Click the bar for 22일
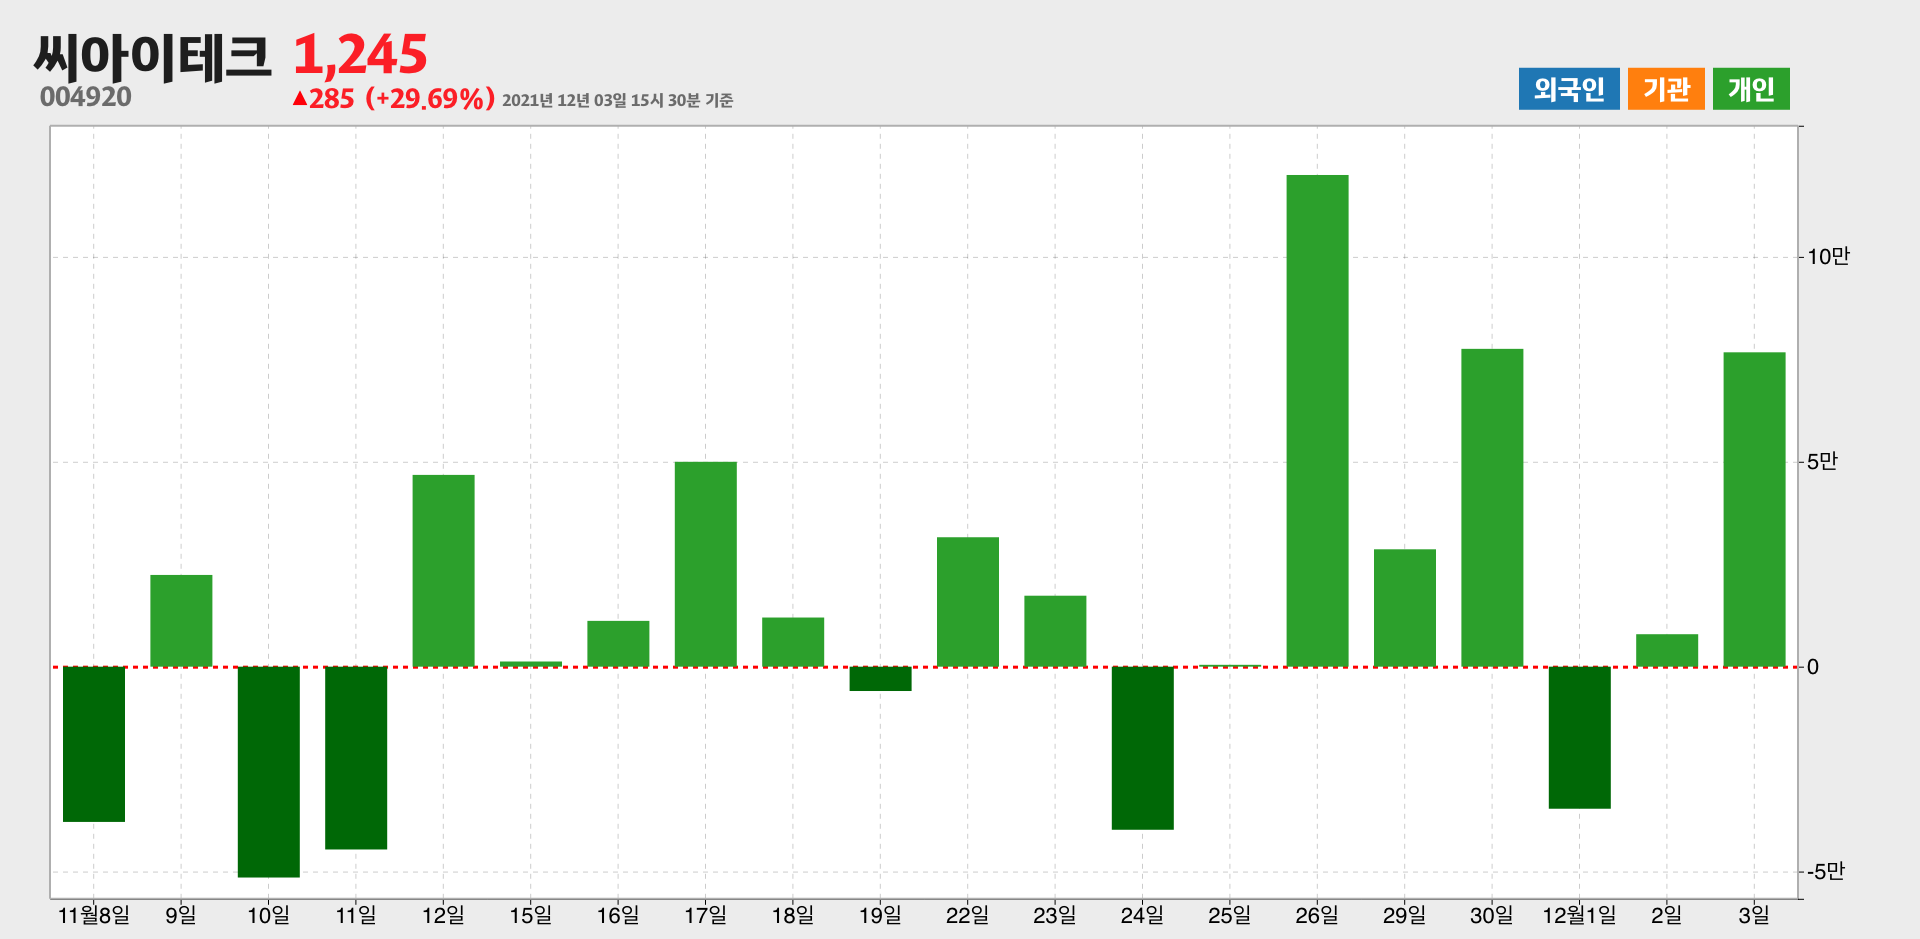This screenshot has height=939, width=1920. coord(968,602)
